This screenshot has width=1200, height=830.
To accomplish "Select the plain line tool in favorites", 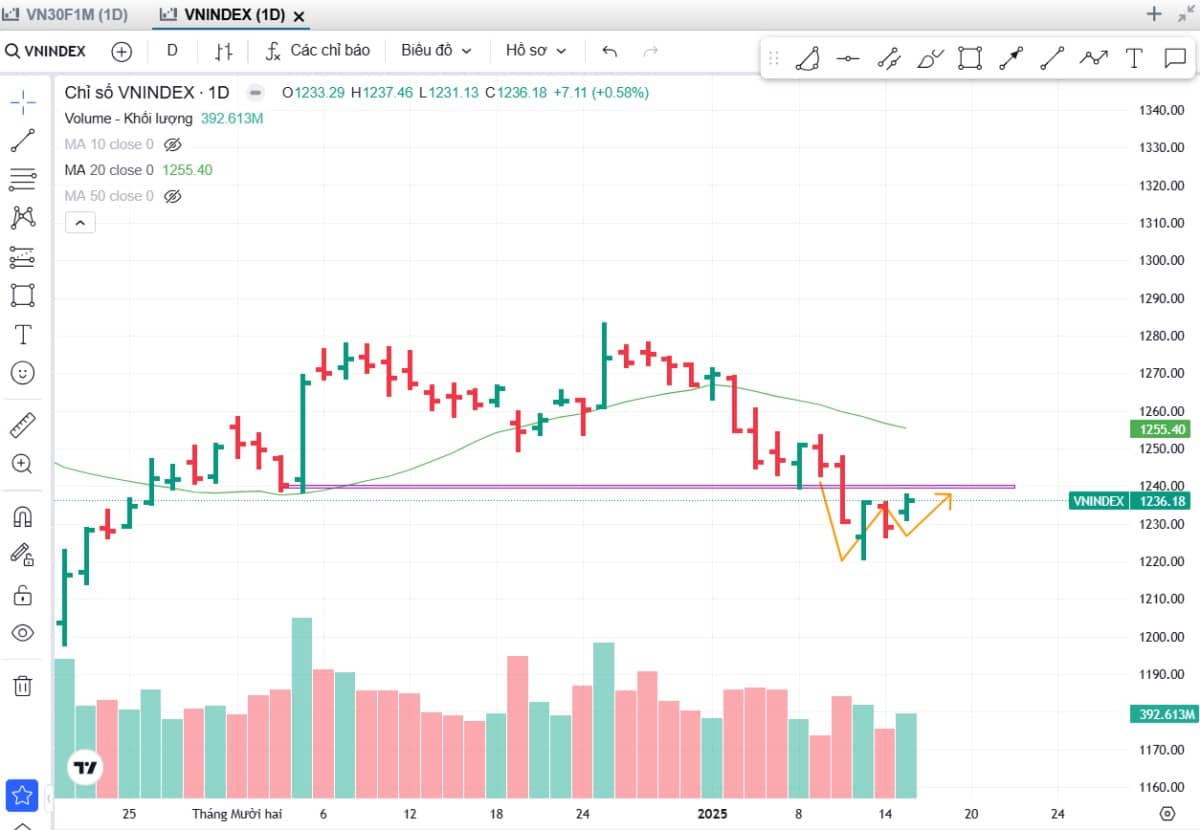I will coord(1051,59).
